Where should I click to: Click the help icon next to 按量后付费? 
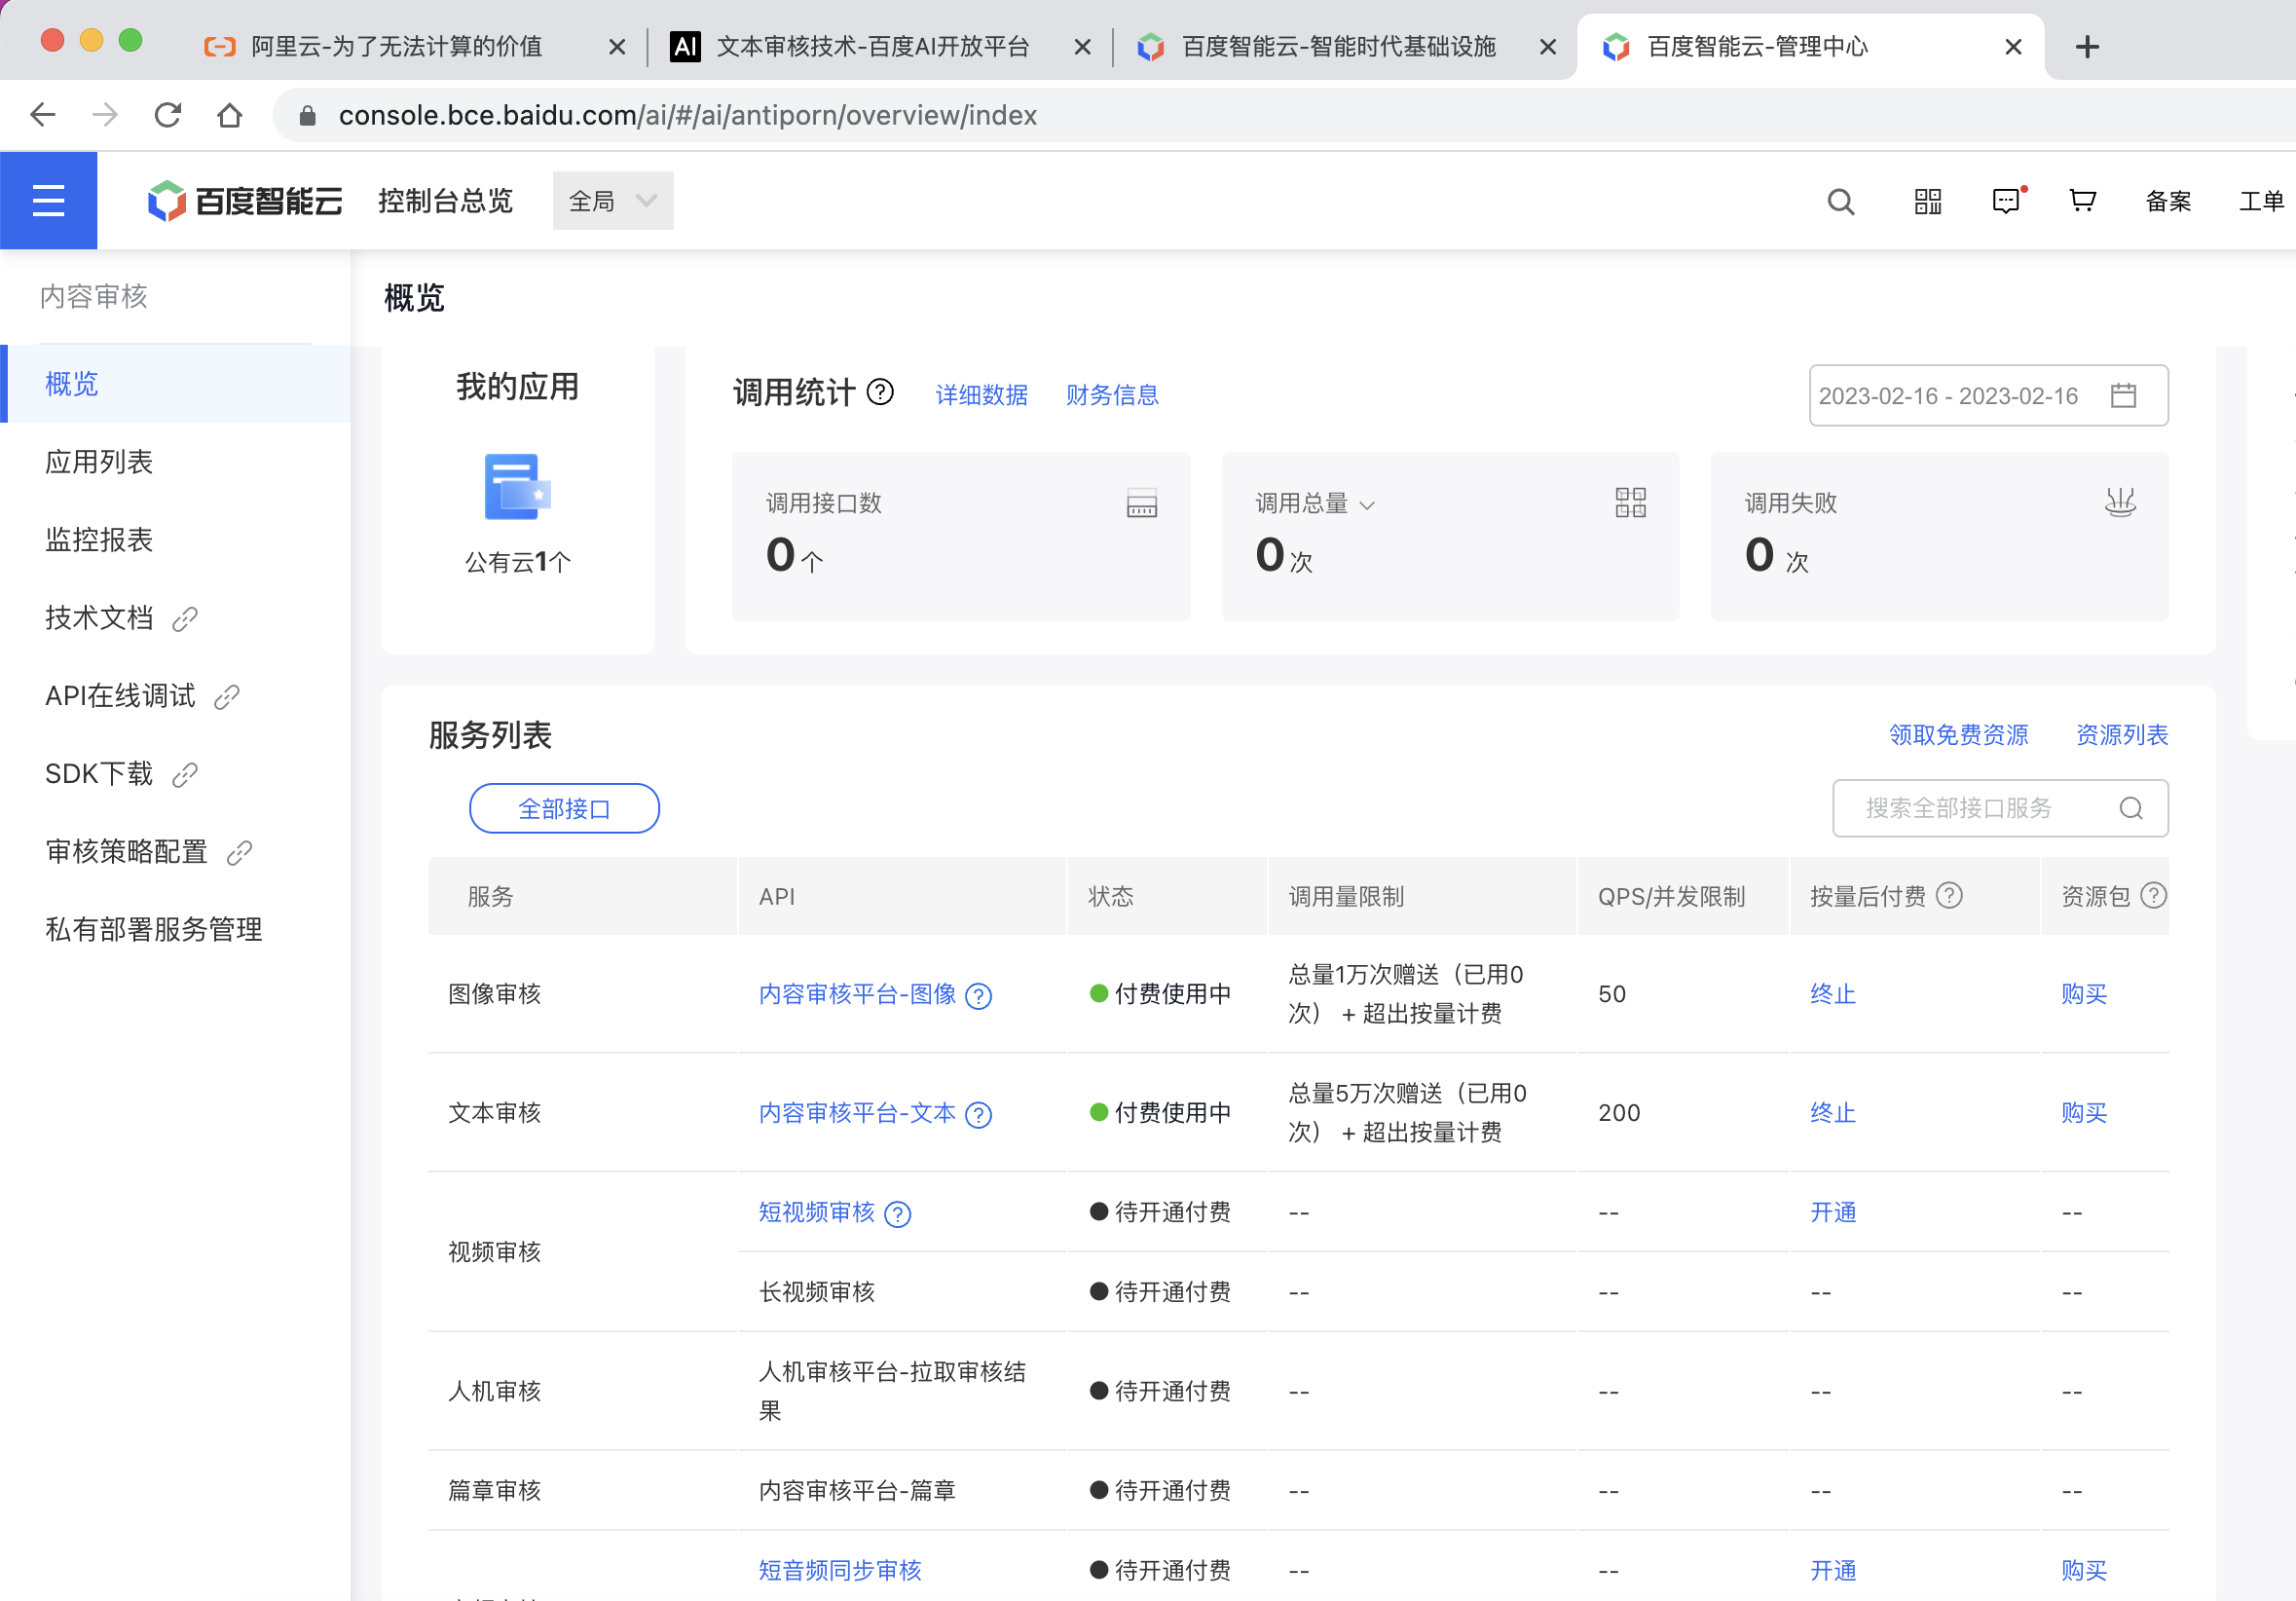[1949, 895]
